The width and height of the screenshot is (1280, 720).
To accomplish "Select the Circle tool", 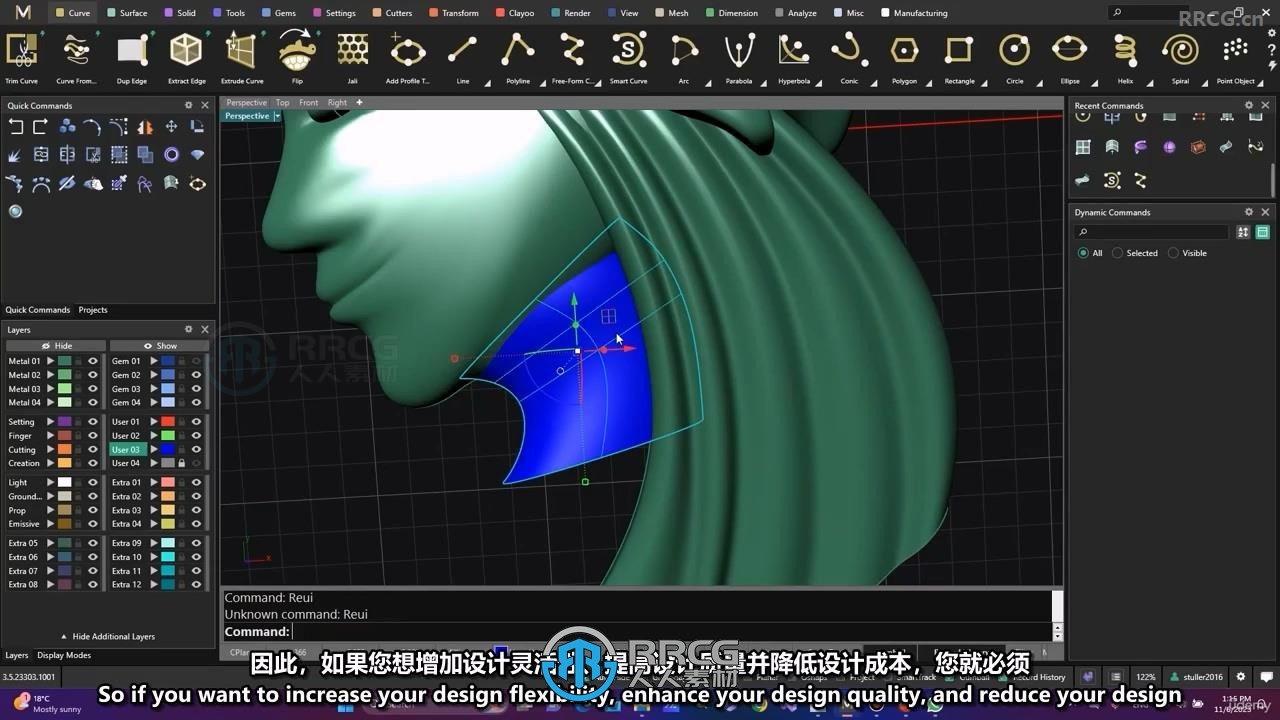I will coord(1014,57).
